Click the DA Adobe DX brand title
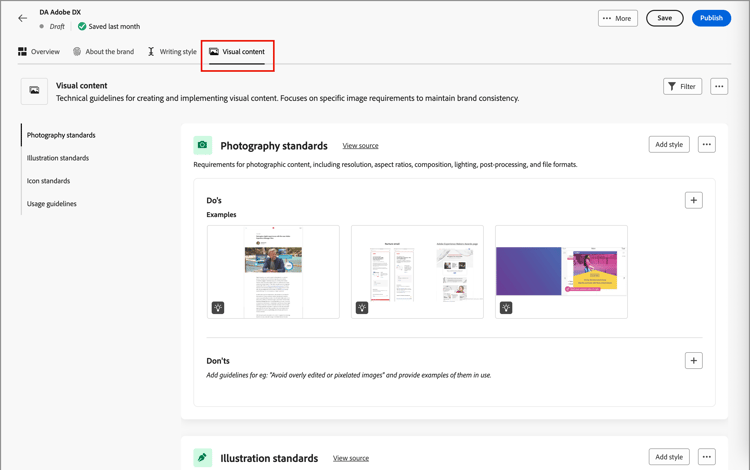 (60, 12)
